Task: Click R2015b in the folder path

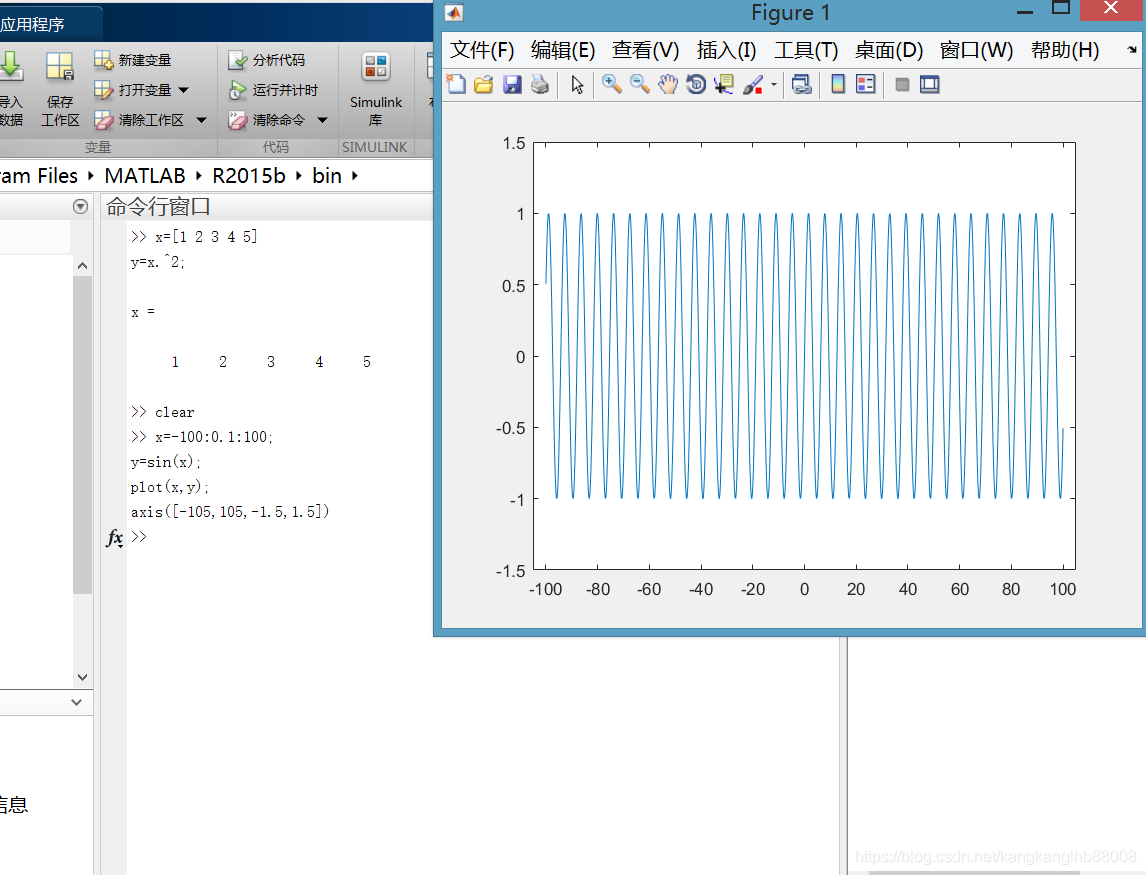Action: (248, 176)
